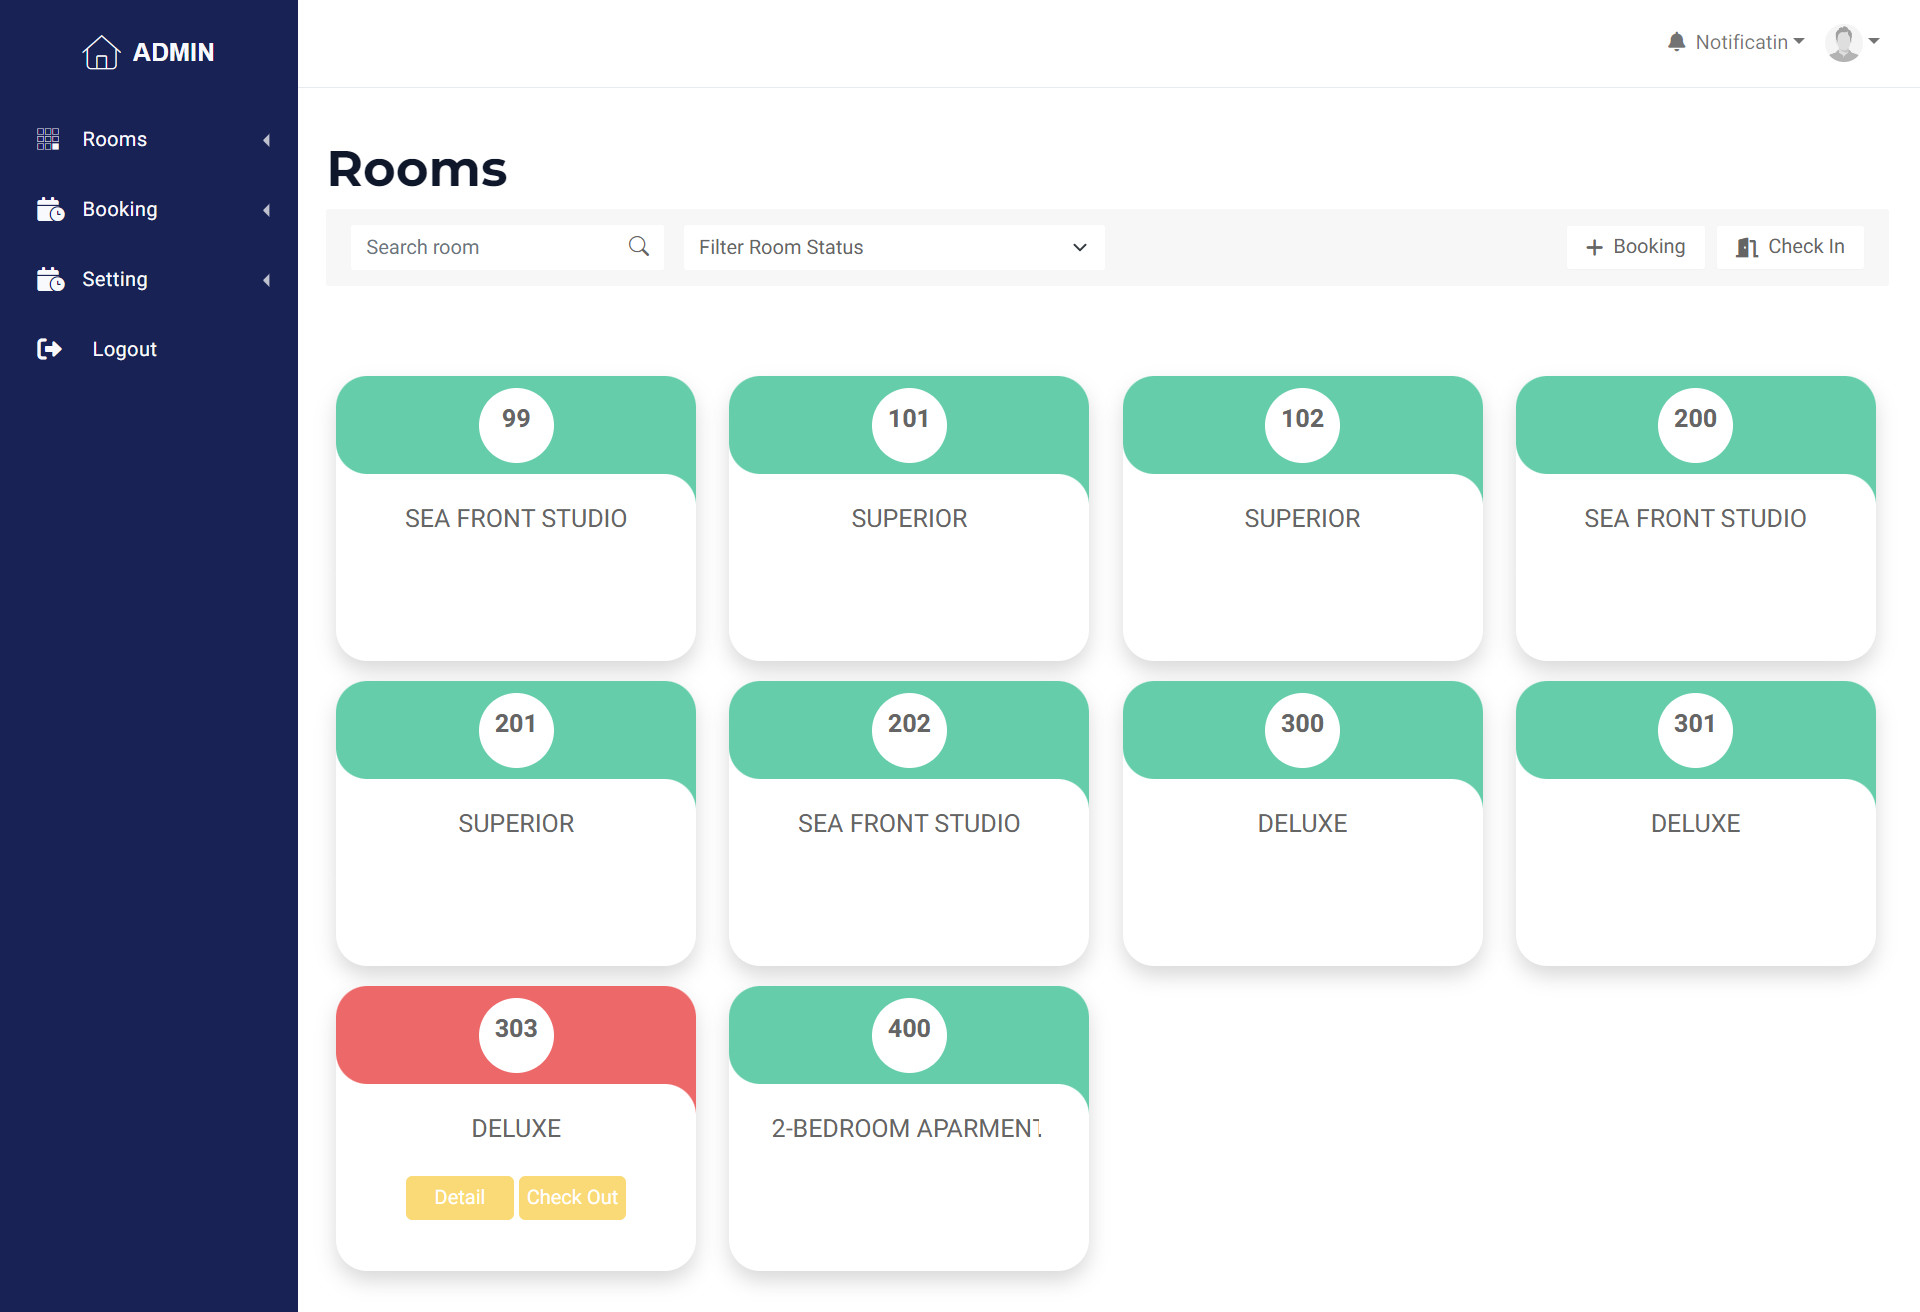Click the search magnifier icon
The width and height of the screenshot is (1920, 1312).
click(x=639, y=246)
